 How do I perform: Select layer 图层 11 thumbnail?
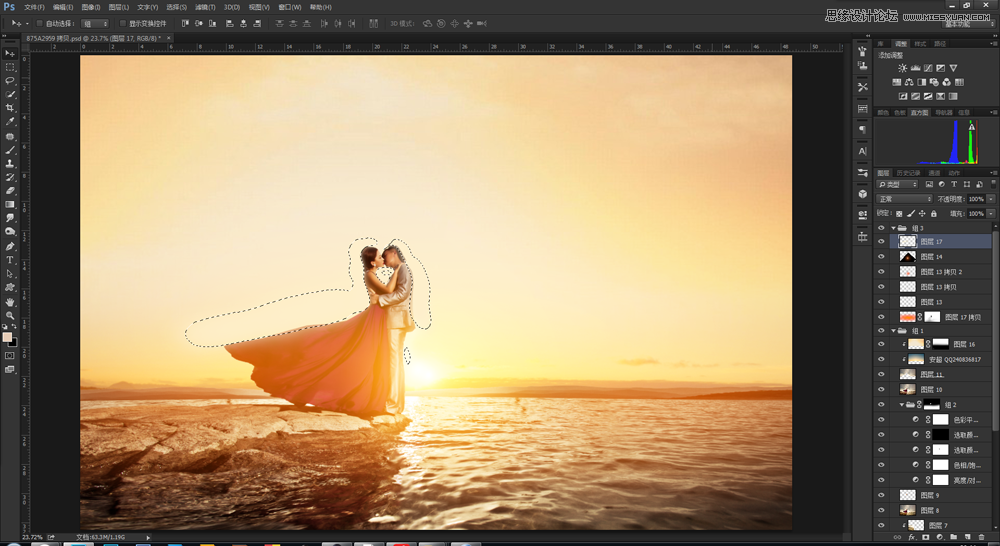coord(908,374)
